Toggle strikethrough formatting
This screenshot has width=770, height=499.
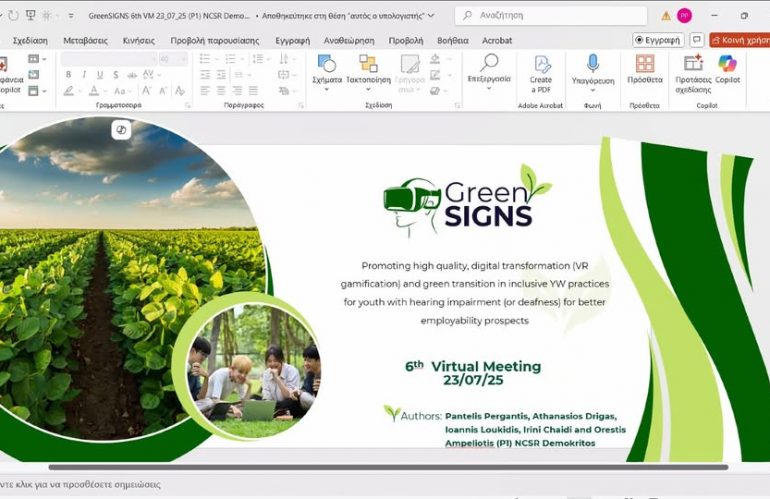click(132, 75)
